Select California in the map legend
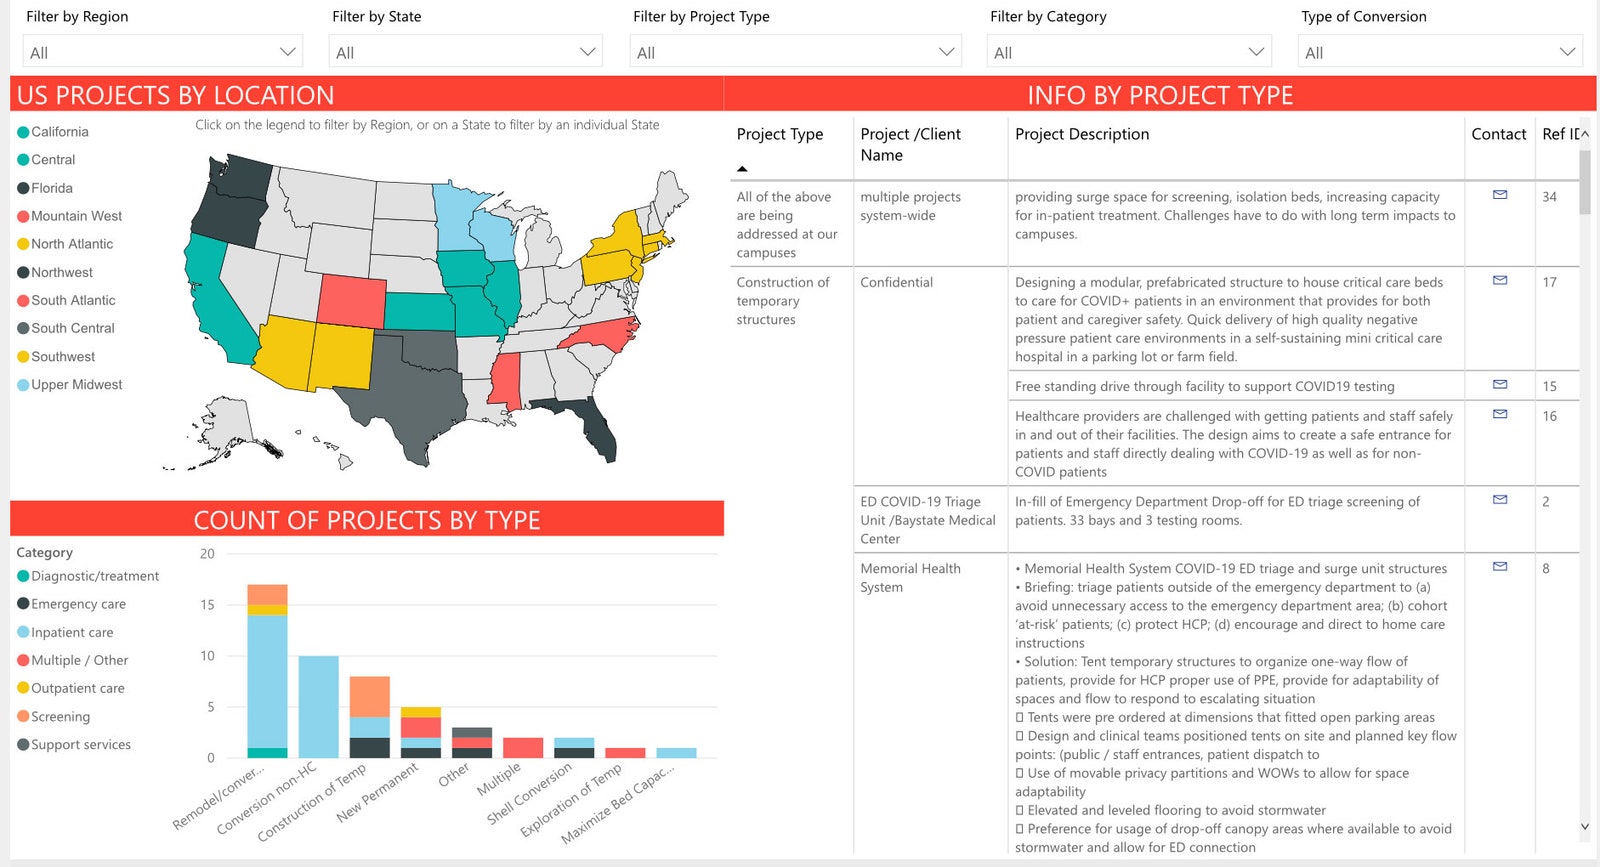This screenshot has height=867, width=1600. click(x=53, y=132)
